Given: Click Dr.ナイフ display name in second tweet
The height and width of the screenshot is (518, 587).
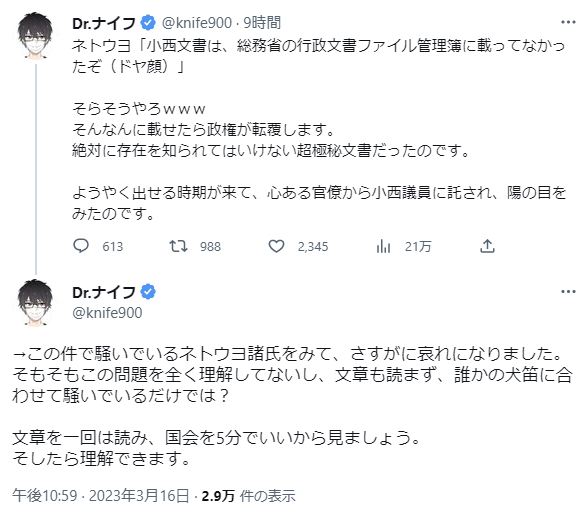Looking at the screenshot, I should pos(104,292).
